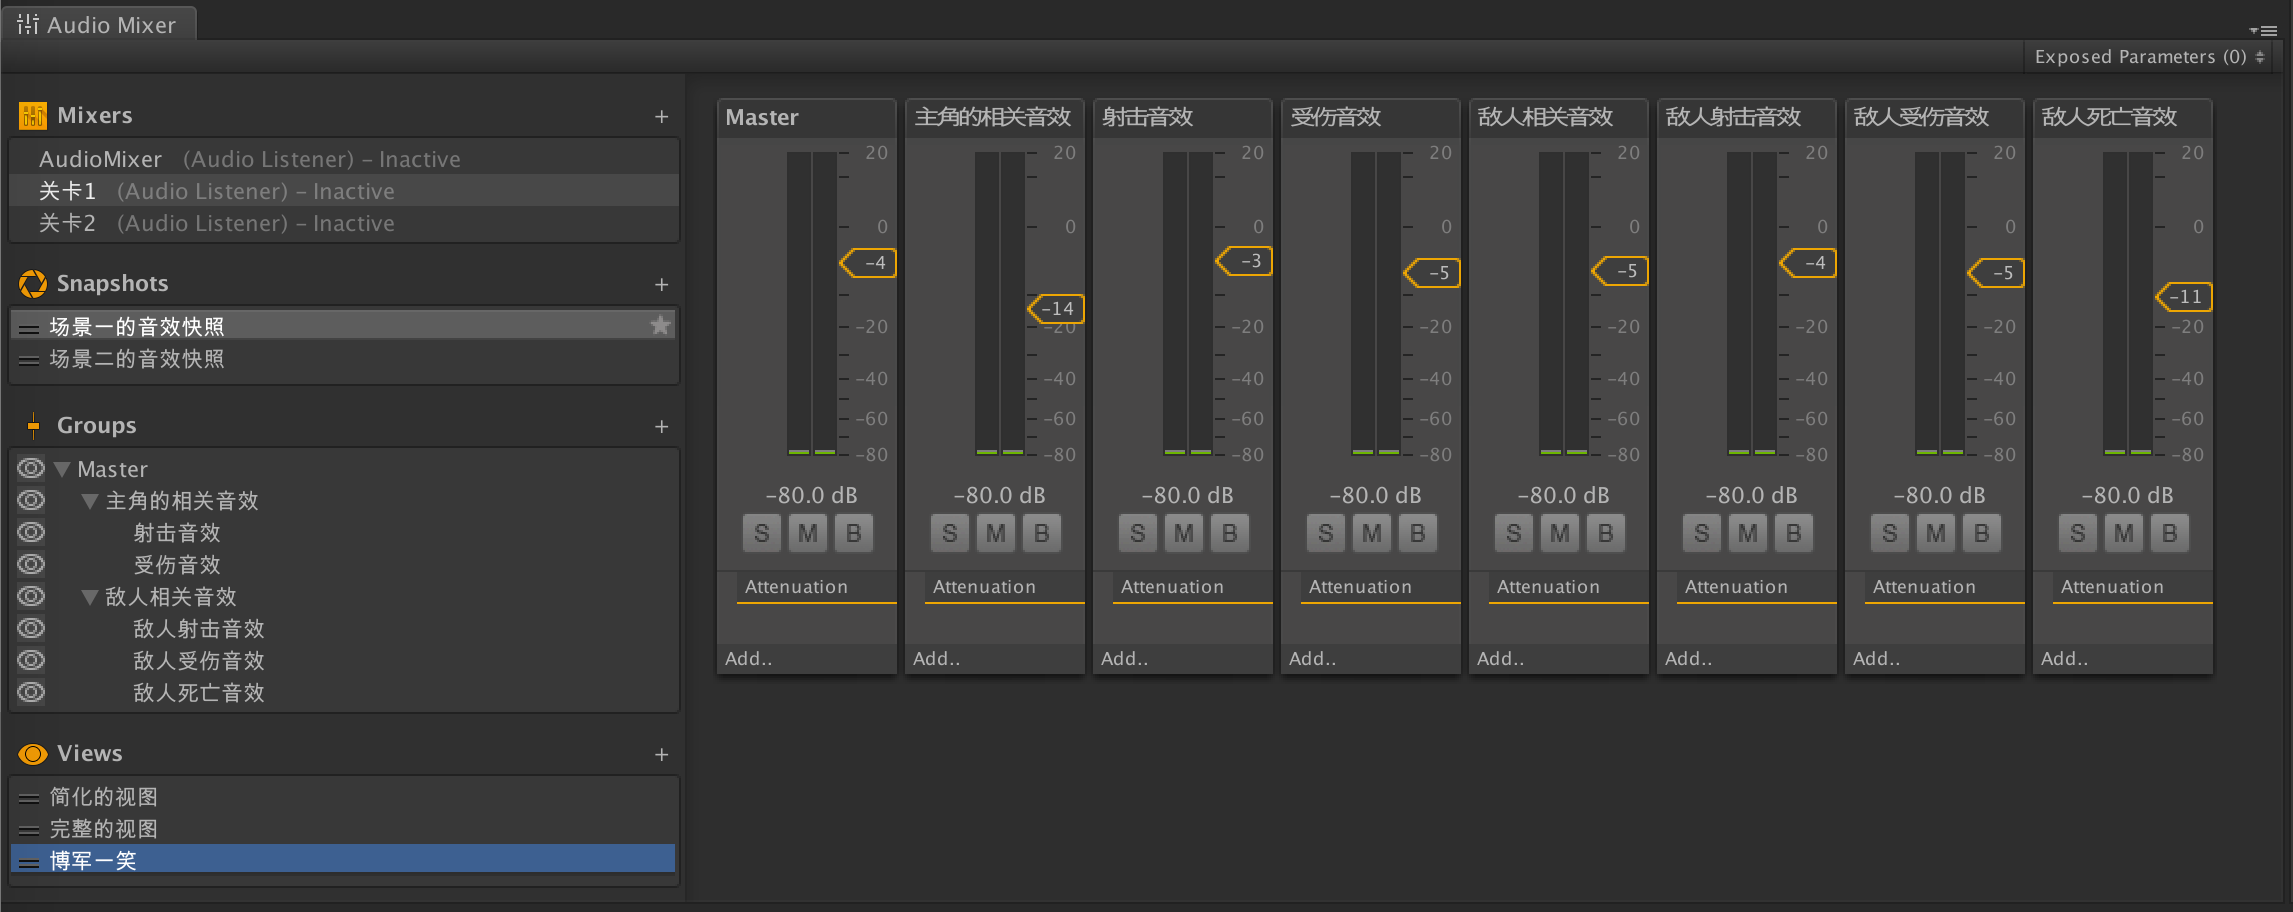Click Attenuation effect on 受伤音效 strip
This screenshot has height=912, width=2293.
[x=1360, y=587]
